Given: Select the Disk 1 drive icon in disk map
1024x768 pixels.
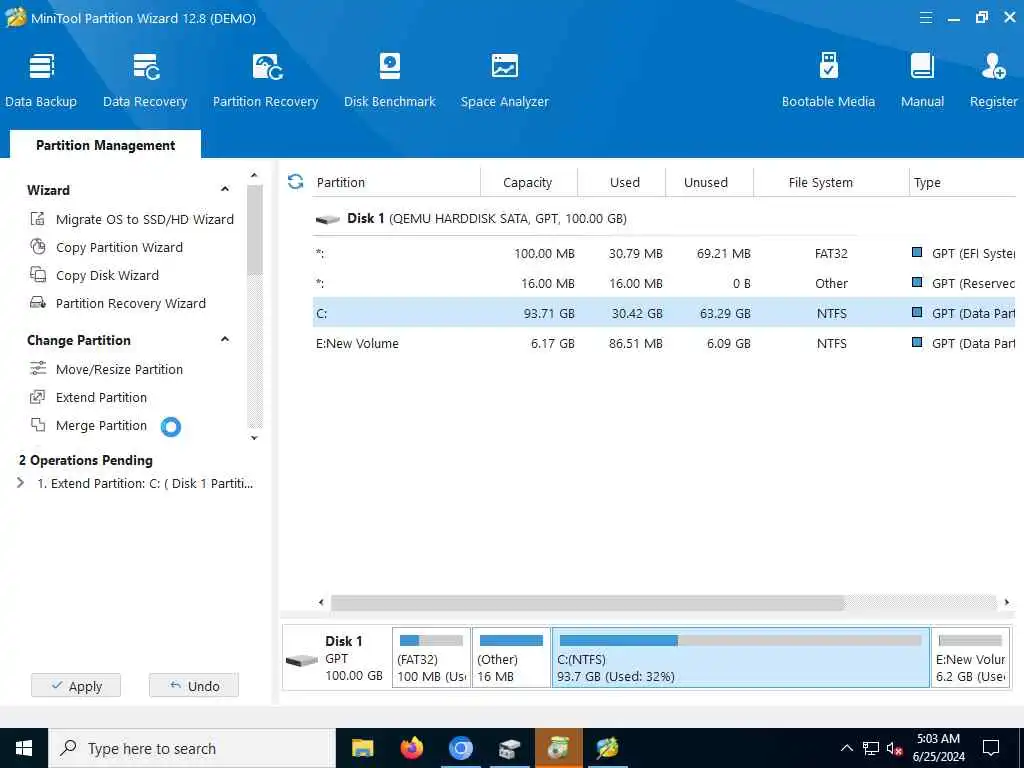Looking at the screenshot, I should [x=302, y=660].
